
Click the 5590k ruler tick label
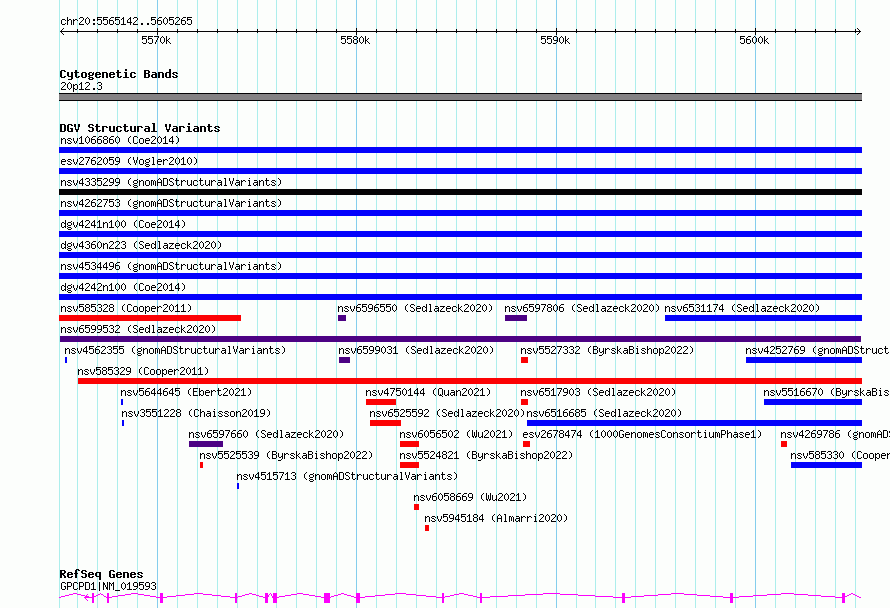coord(555,40)
